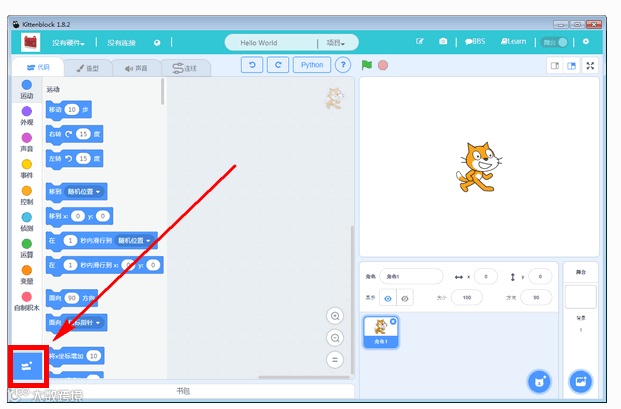
Task: Click the turn left 15 degrees block
Action: tap(74, 159)
